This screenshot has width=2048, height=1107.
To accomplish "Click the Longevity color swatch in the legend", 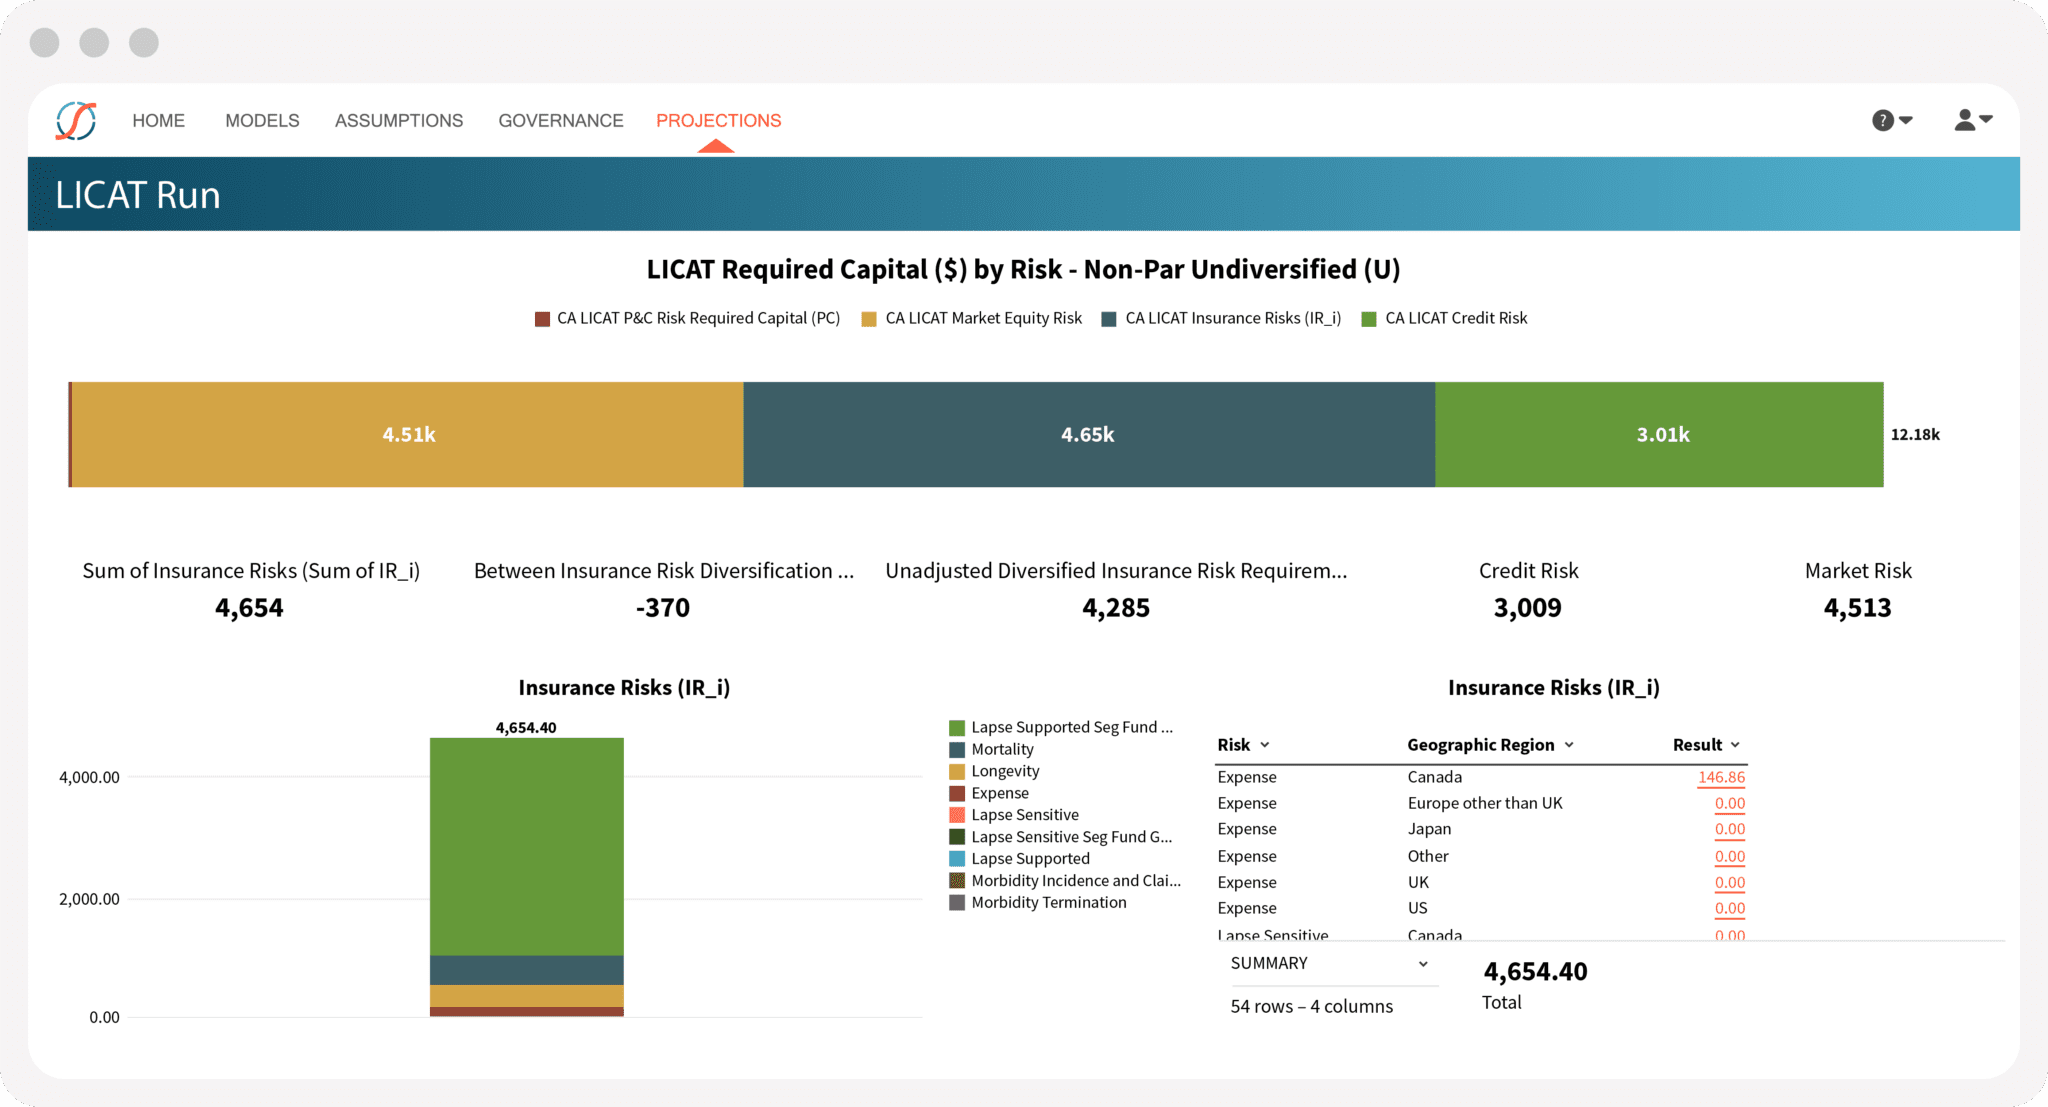I will tap(955, 770).
